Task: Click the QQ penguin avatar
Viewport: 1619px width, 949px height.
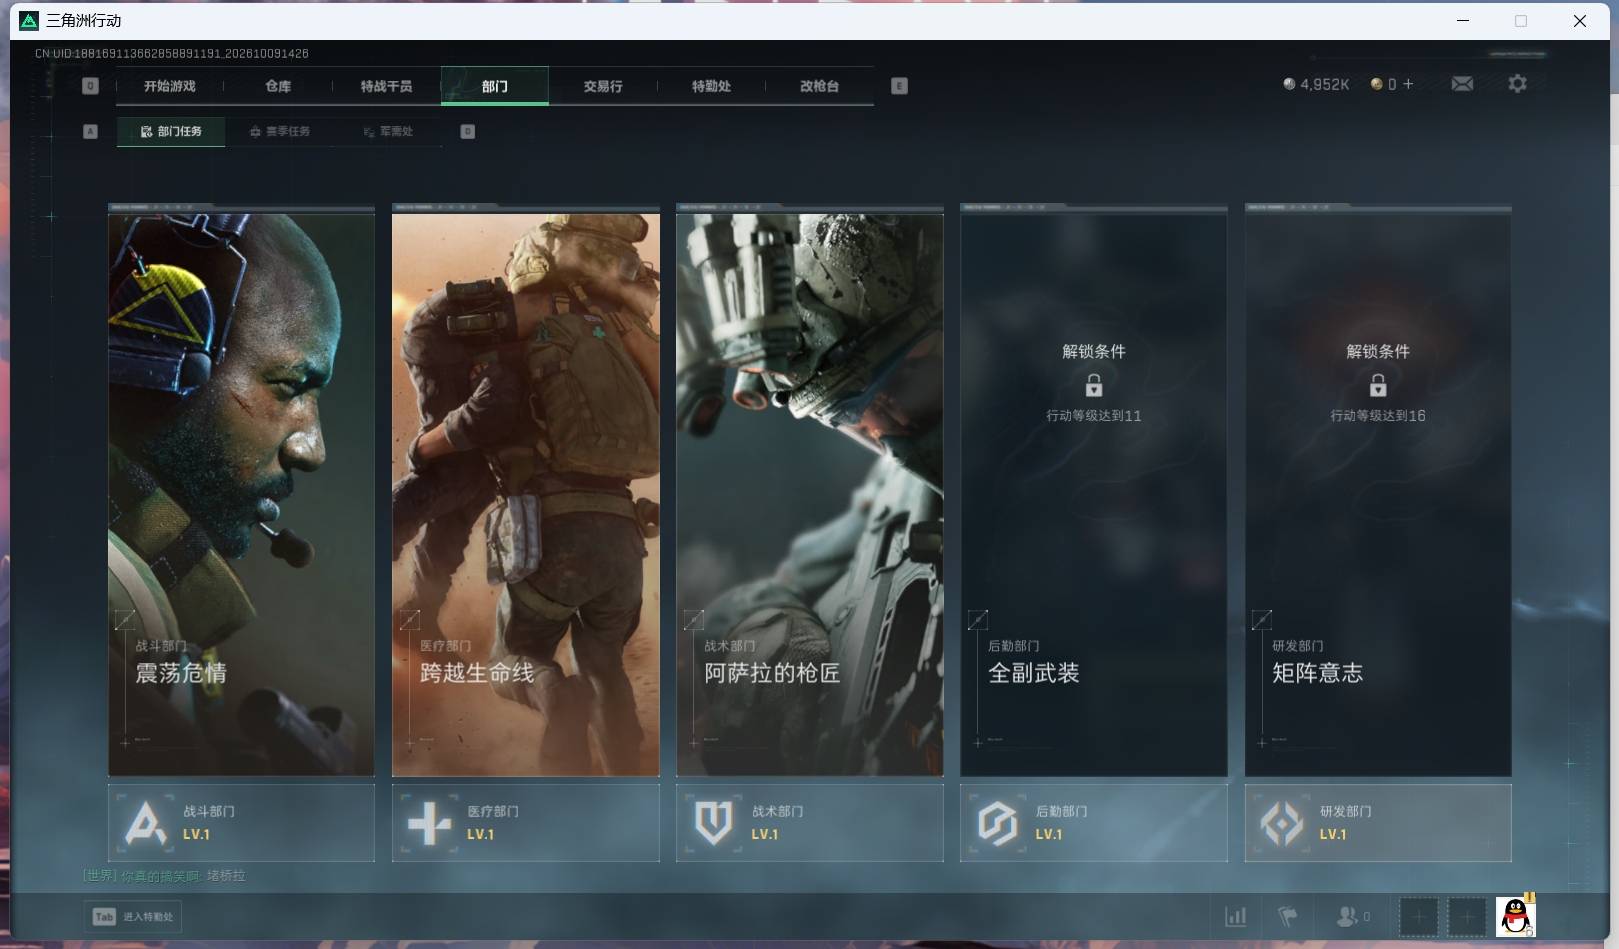Action: (1516, 916)
